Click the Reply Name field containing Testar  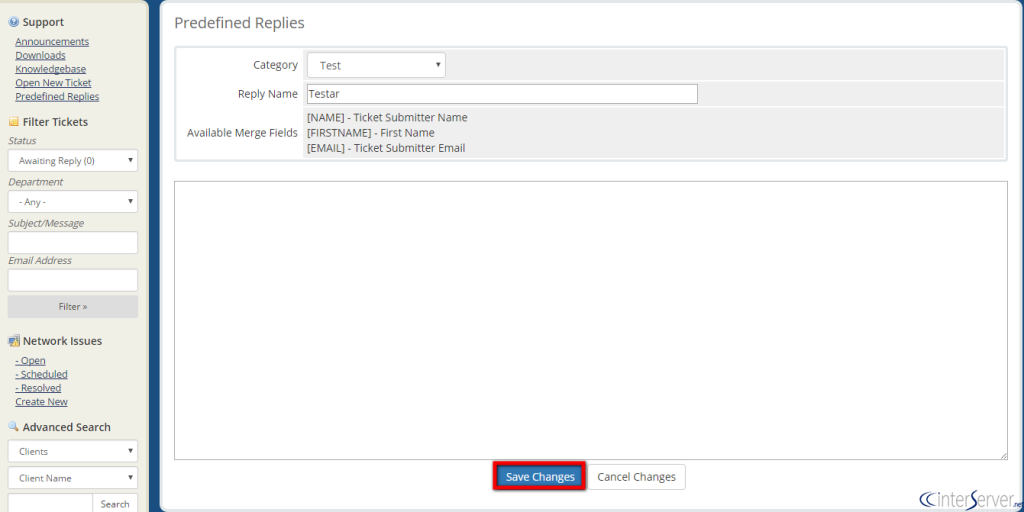[502, 94]
